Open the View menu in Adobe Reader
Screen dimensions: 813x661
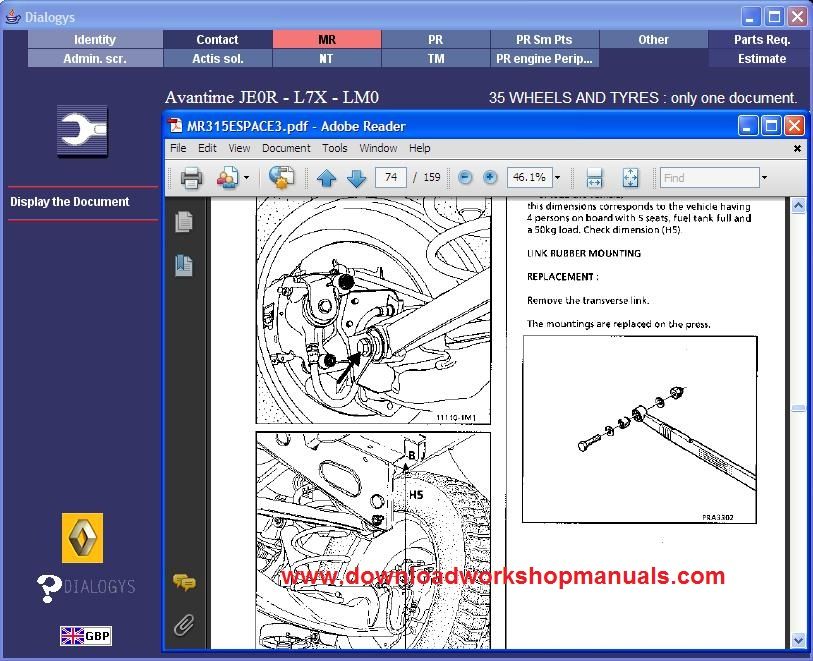tap(239, 148)
